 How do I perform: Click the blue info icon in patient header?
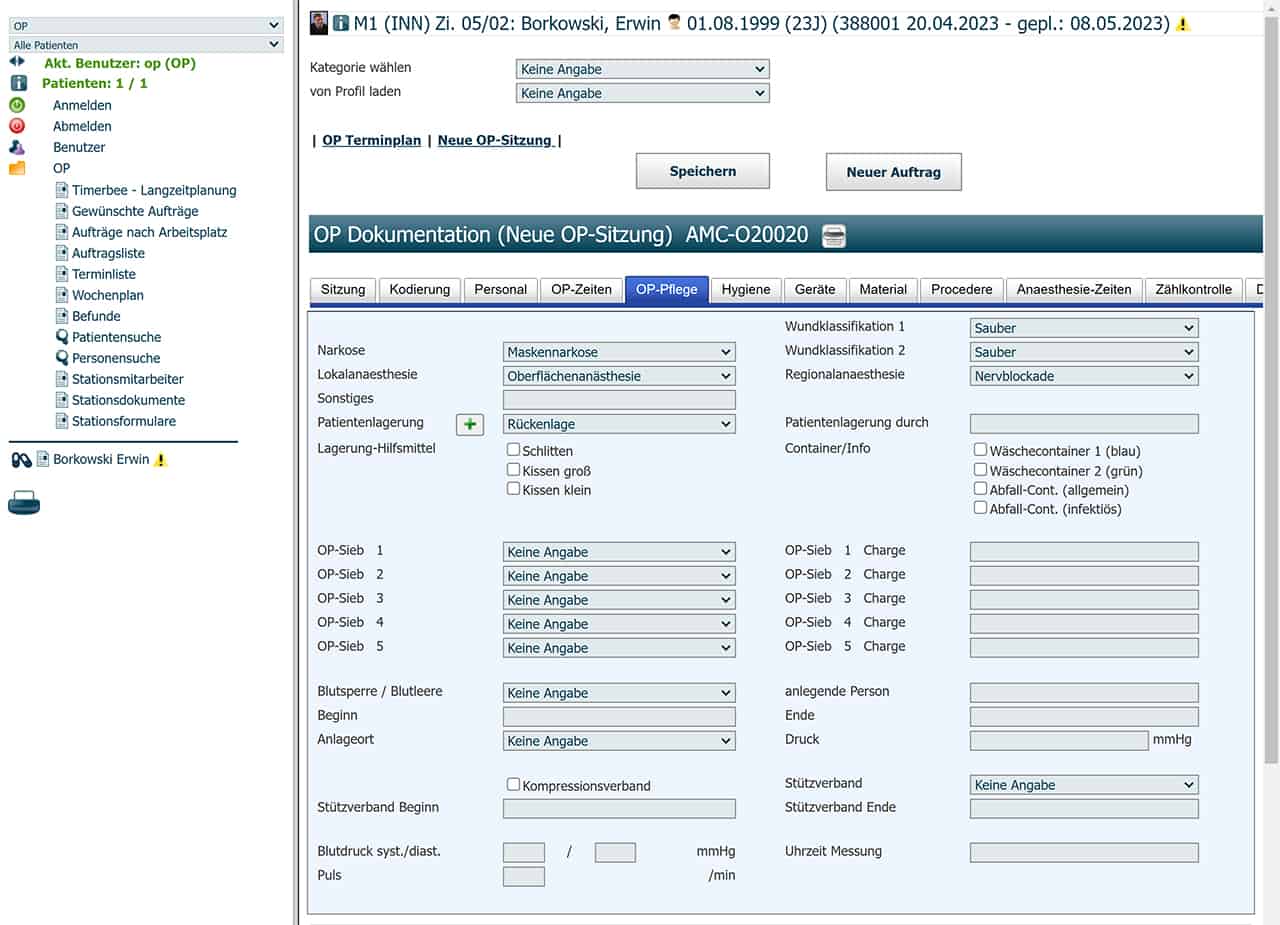(341, 23)
